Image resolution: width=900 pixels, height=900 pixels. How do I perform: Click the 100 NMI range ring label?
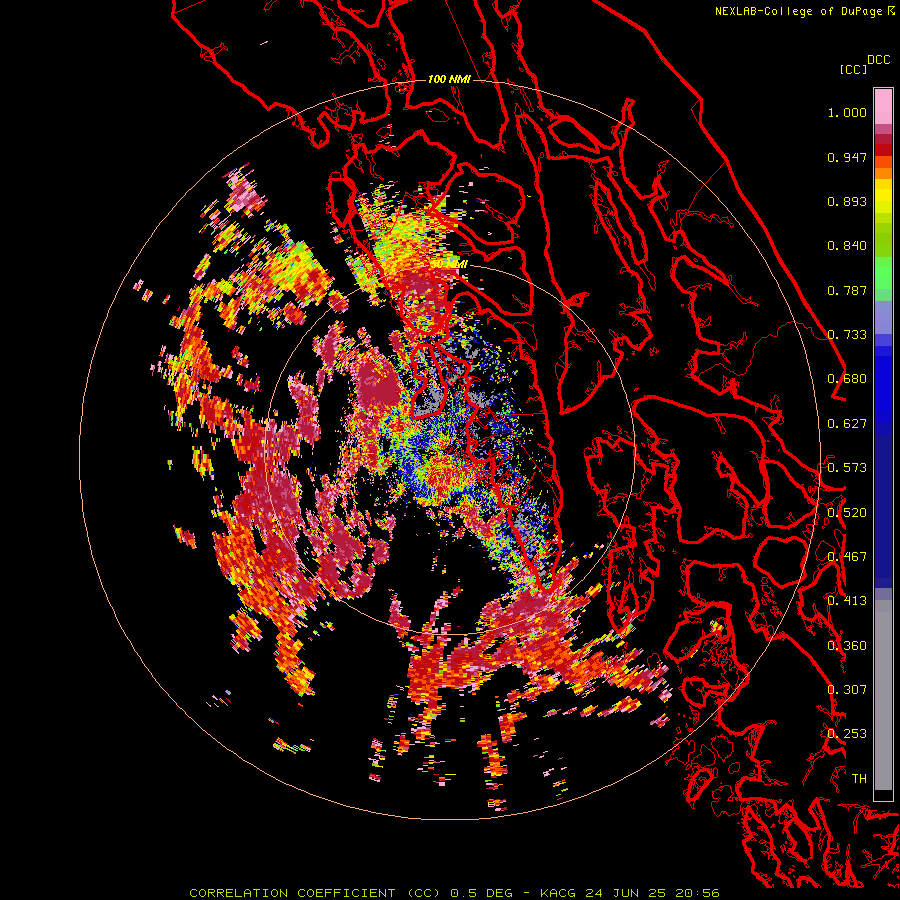point(449,79)
